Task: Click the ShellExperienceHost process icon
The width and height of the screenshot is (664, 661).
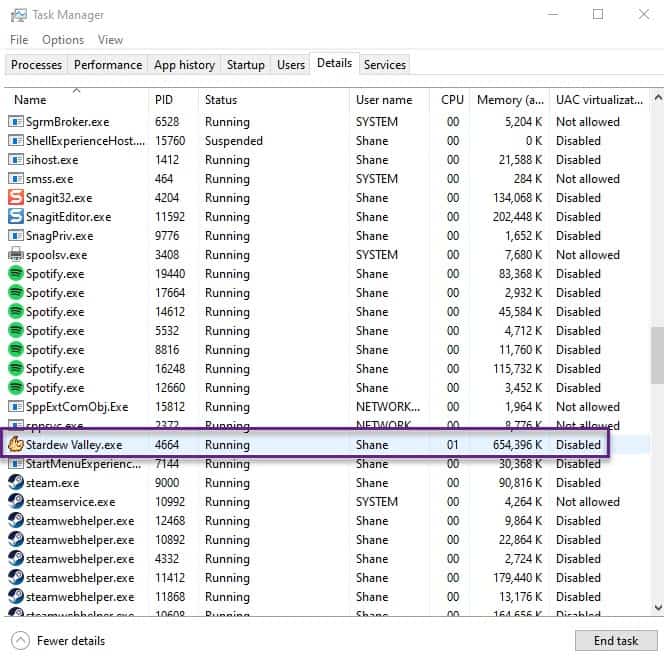Action: [x=16, y=141]
